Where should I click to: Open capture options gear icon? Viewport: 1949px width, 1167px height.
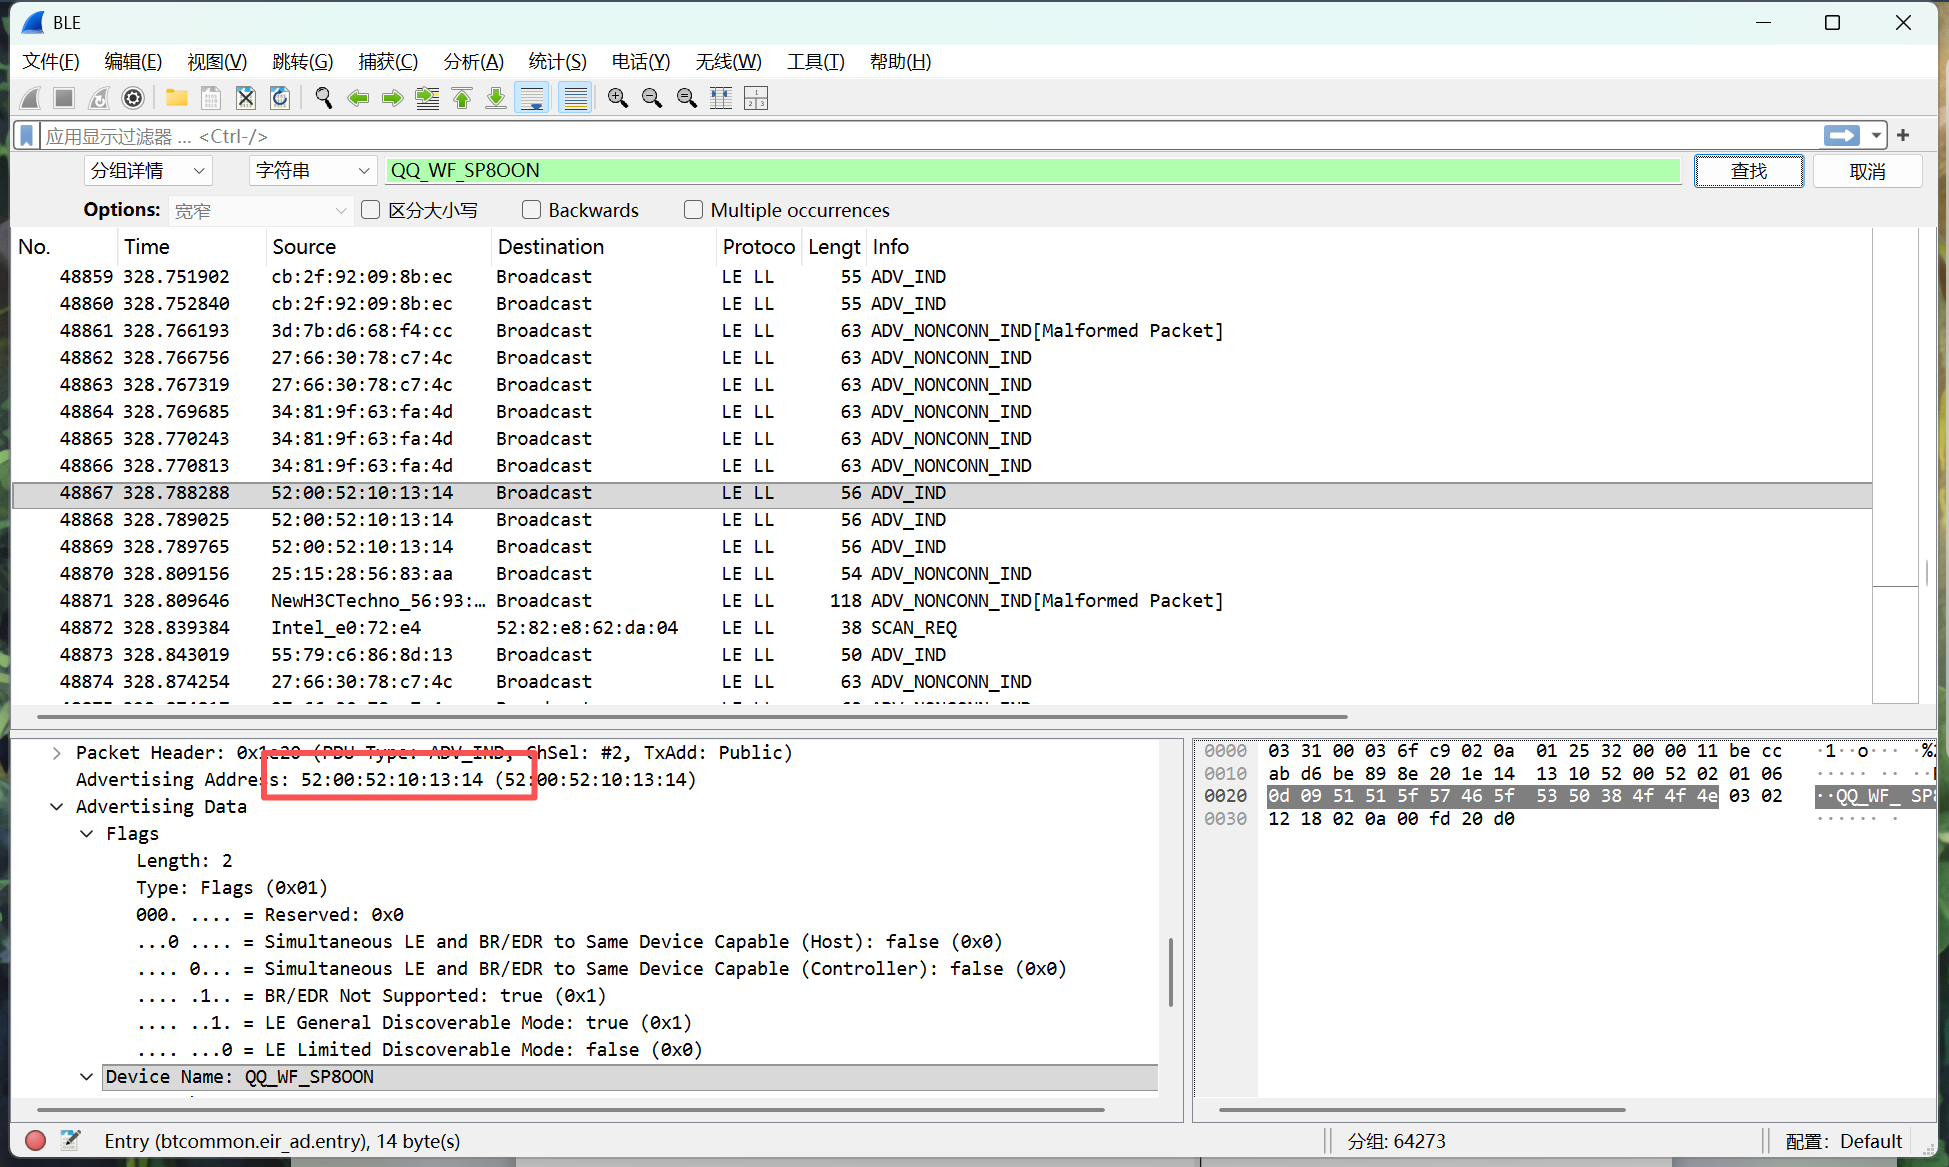(133, 98)
